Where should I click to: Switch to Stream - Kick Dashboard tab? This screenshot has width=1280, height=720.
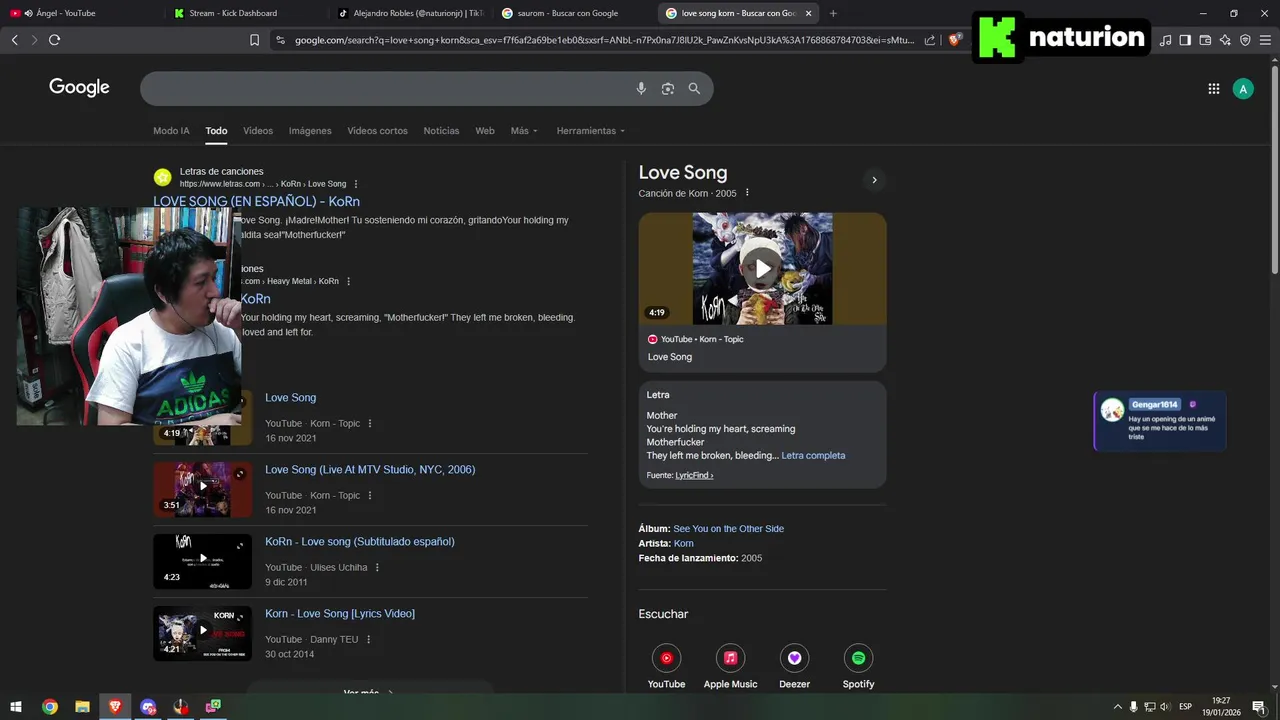[245, 13]
